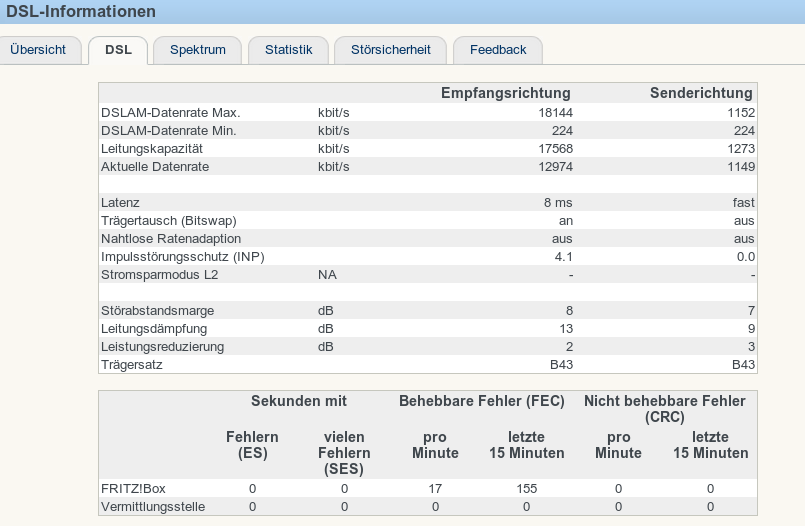Select the current data rate value 12974
The width and height of the screenshot is (805, 526).
click(x=554, y=167)
